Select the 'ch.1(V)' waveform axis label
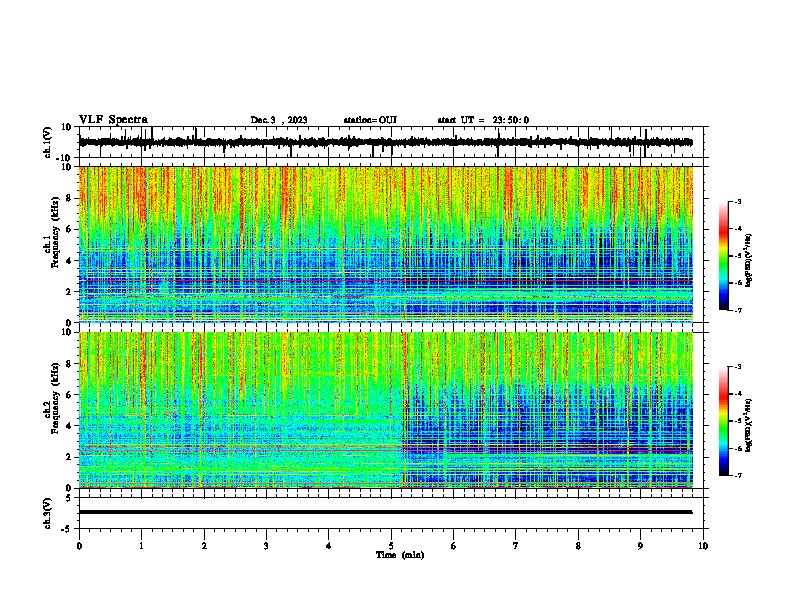This screenshot has width=792, height=612. (48, 142)
